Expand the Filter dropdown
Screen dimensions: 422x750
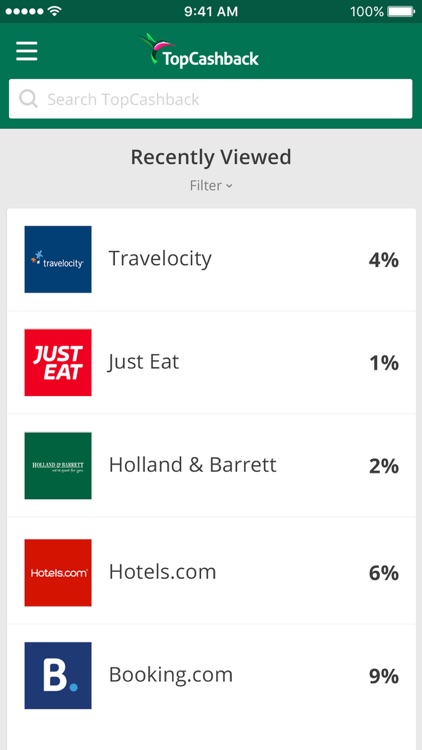[x=211, y=186]
